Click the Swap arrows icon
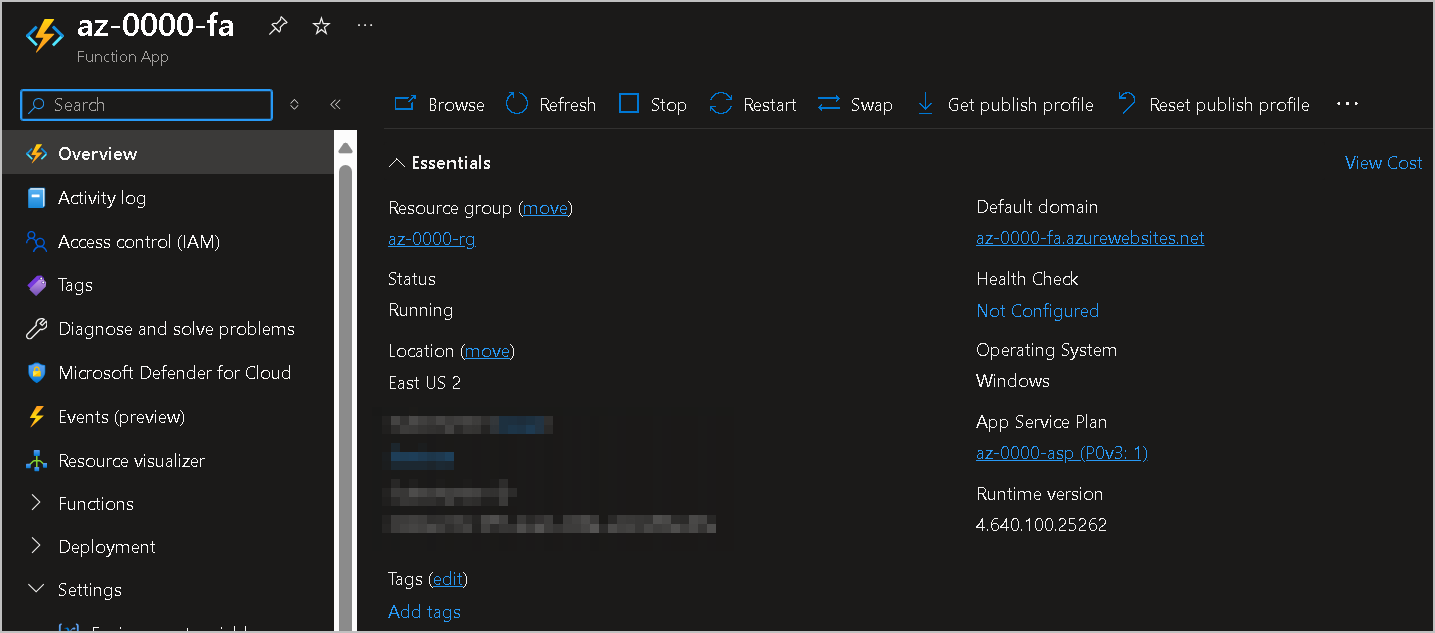Image resolution: width=1435 pixels, height=633 pixels. point(829,104)
